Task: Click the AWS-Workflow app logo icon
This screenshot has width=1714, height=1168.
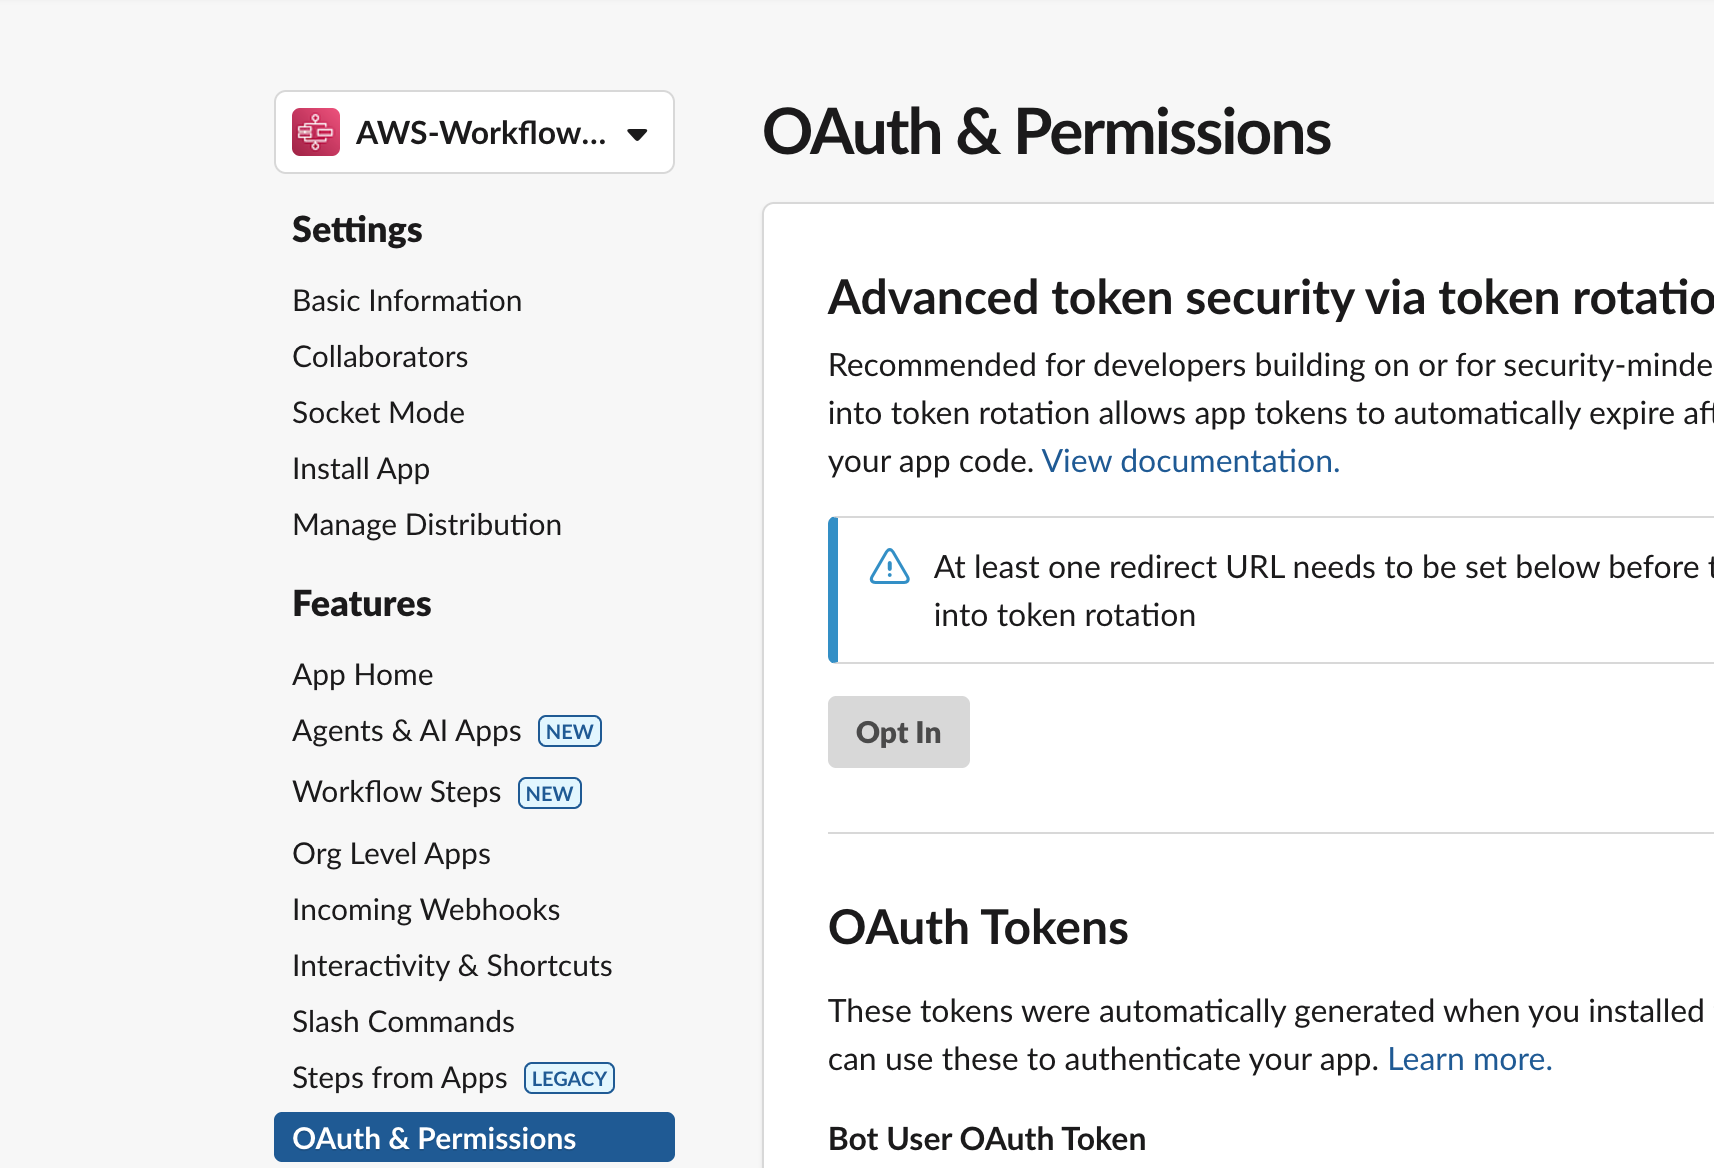Action: 316,132
